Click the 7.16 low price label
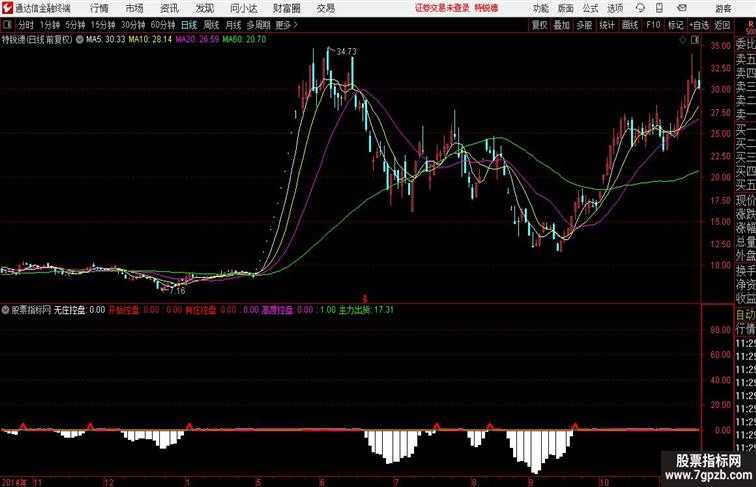Viewport: 756px width, 487px height. [x=177, y=291]
